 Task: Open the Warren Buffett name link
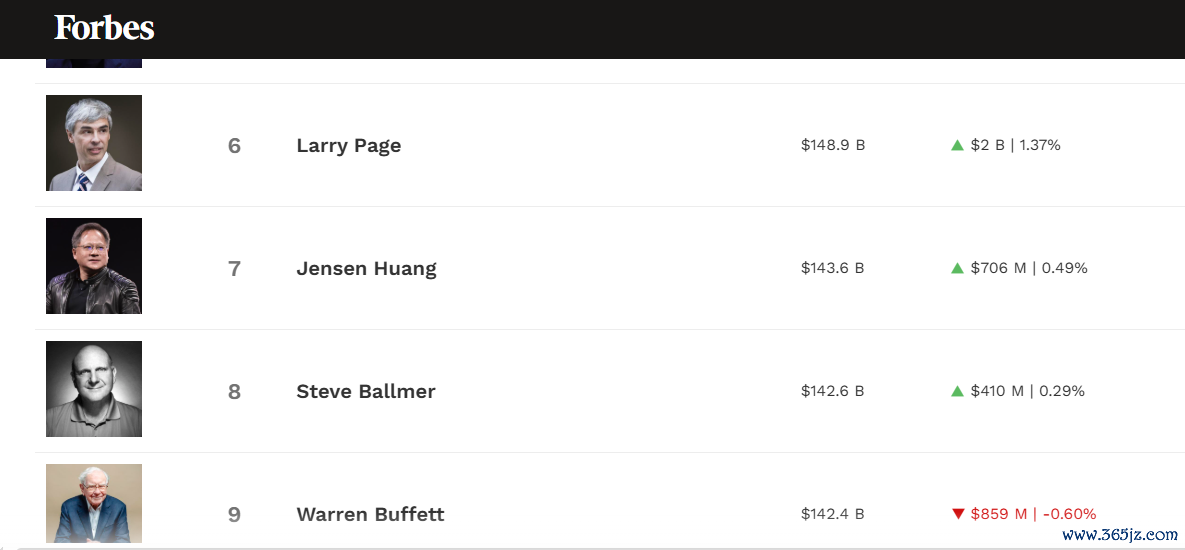tap(370, 514)
